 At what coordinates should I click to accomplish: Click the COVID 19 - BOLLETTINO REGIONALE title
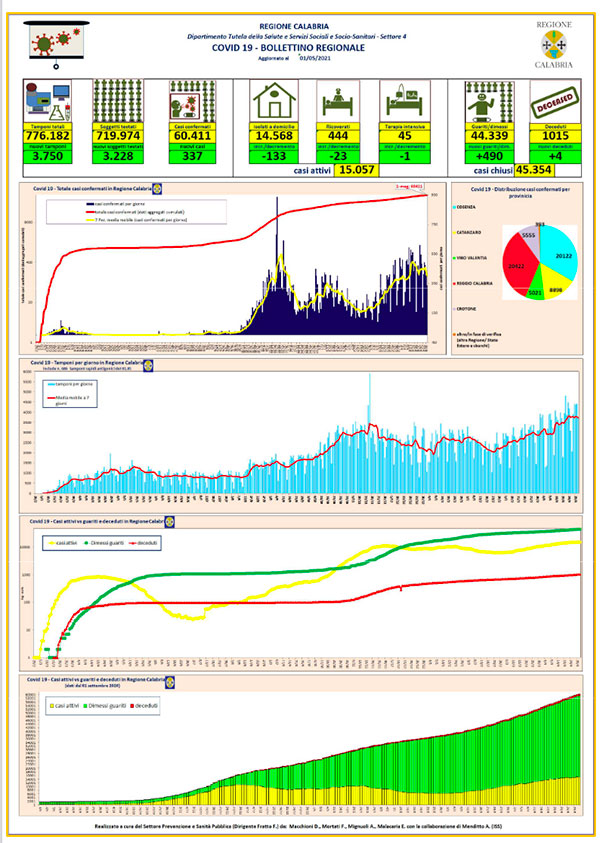pos(288,48)
